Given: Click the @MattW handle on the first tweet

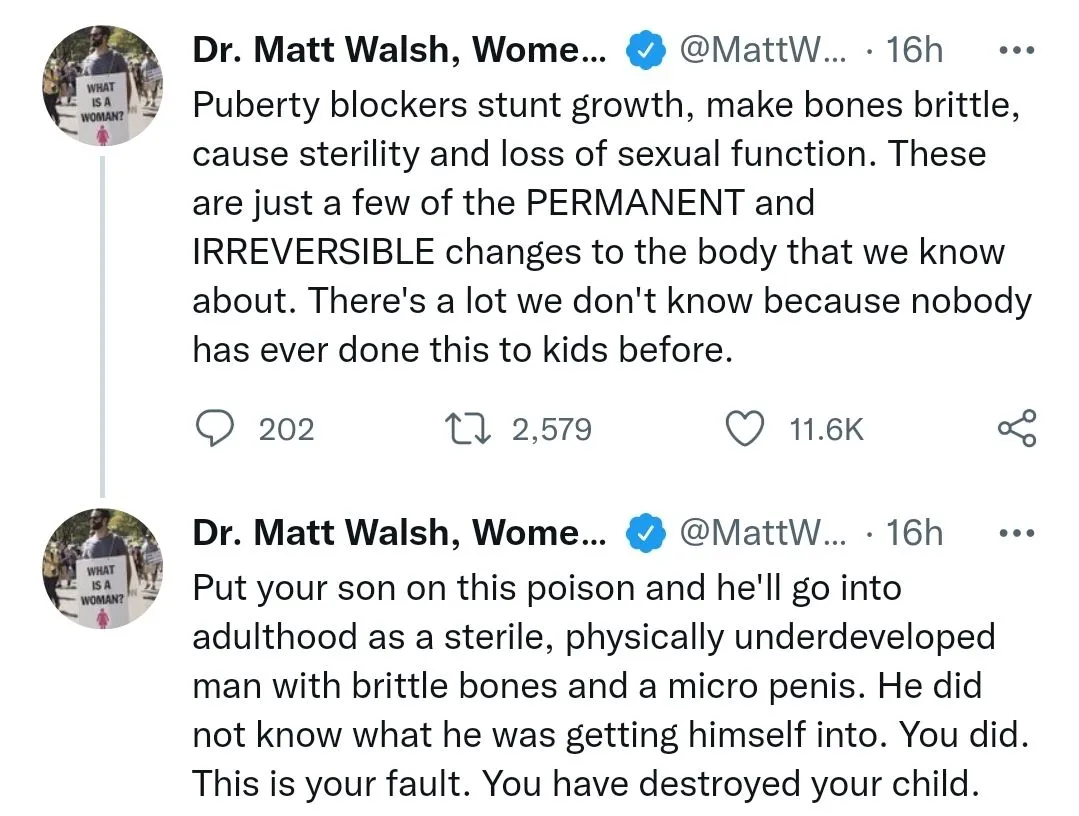Looking at the screenshot, I should [762, 50].
